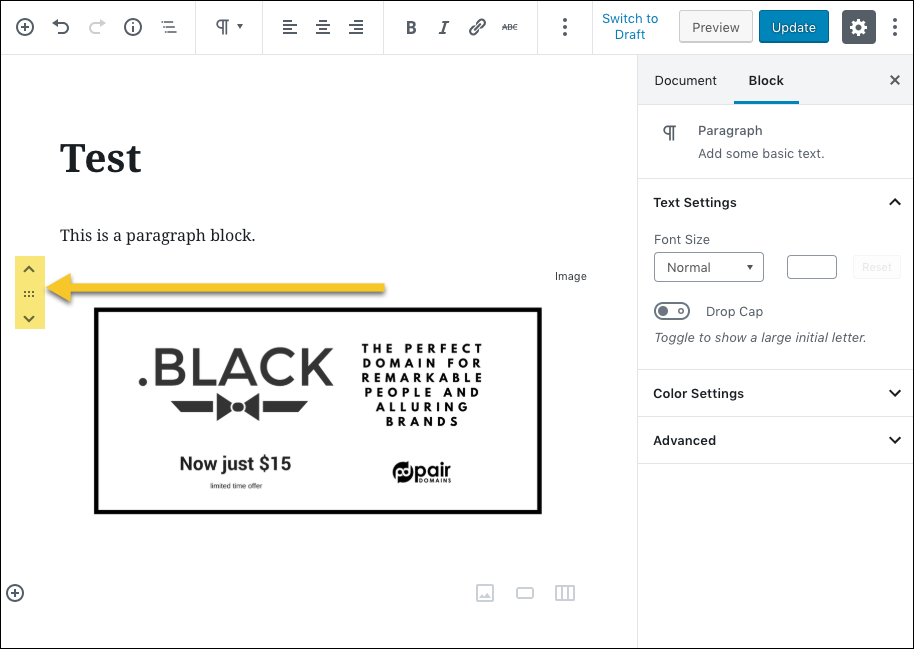Open block more options menu
Screen dimensions: 914x649
pos(565,27)
